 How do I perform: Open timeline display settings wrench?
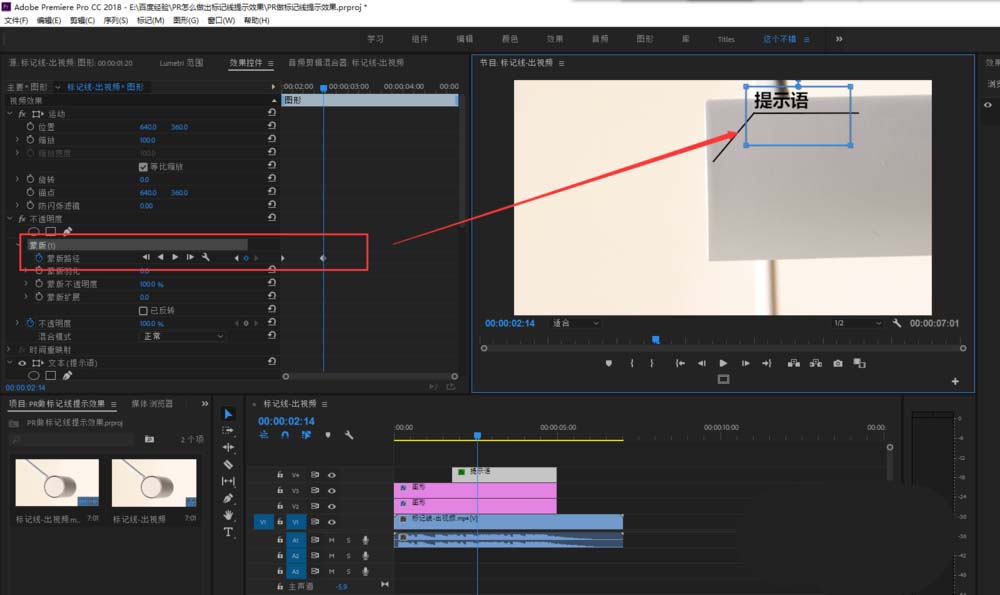point(349,435)
